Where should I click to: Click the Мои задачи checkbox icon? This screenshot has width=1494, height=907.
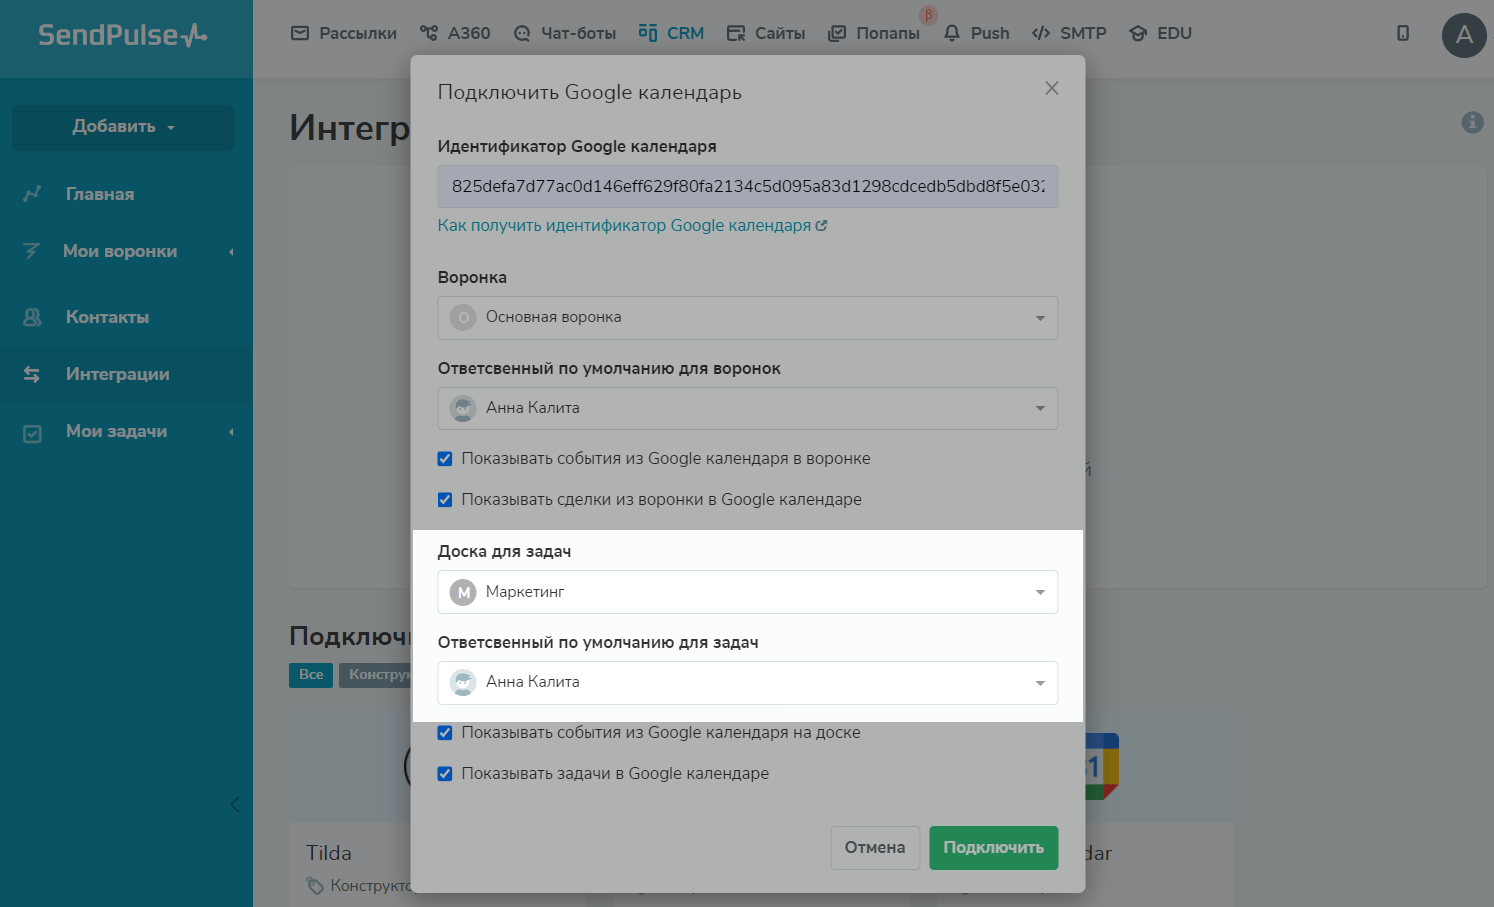(32, 433)
